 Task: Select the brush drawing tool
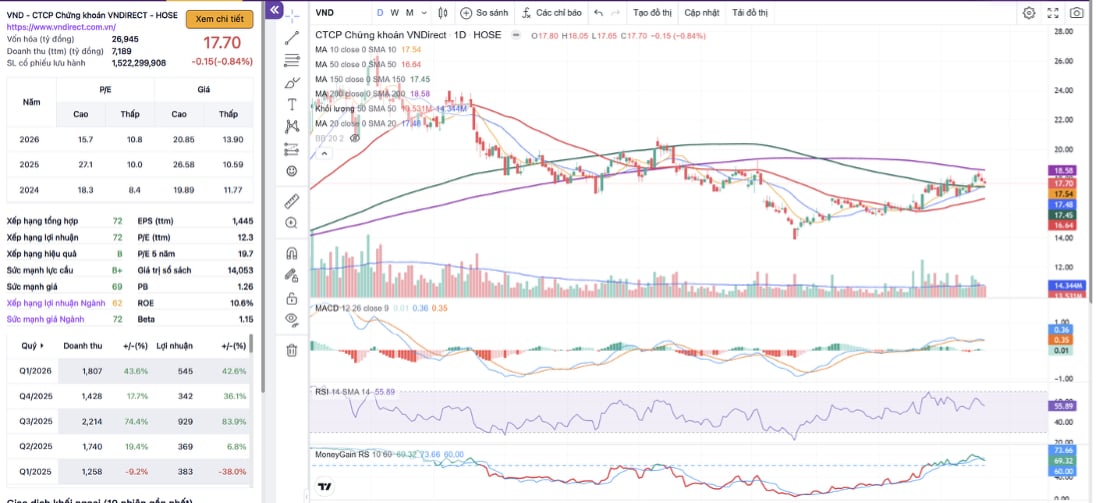coord(292,83)
